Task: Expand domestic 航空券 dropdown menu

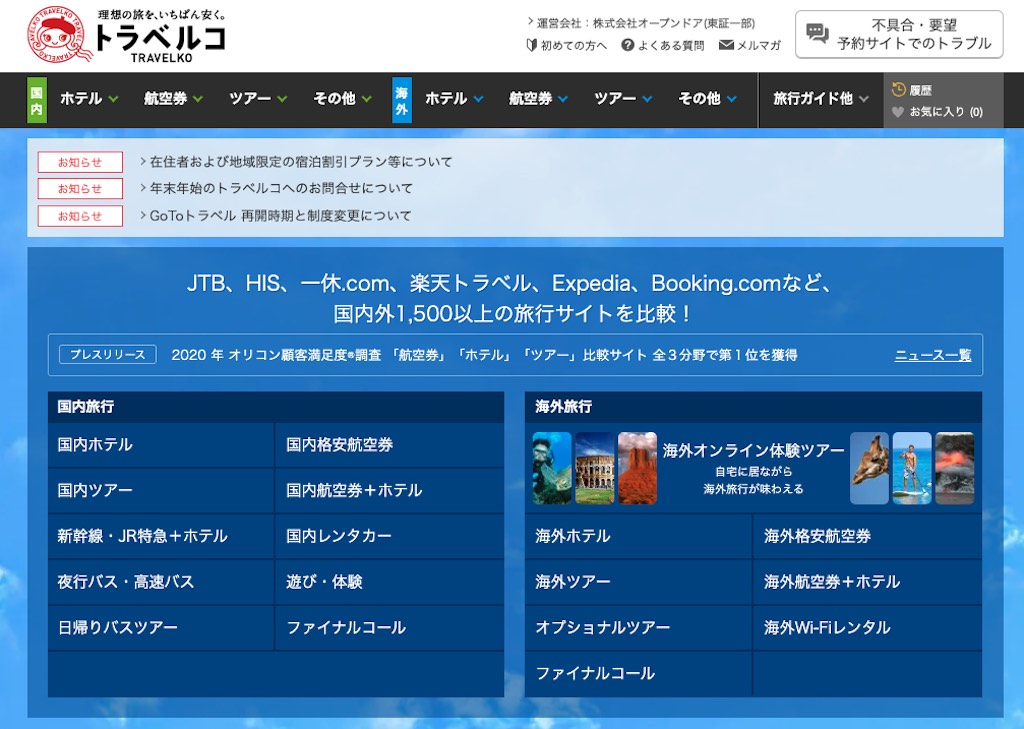Action: coord(174,99)
